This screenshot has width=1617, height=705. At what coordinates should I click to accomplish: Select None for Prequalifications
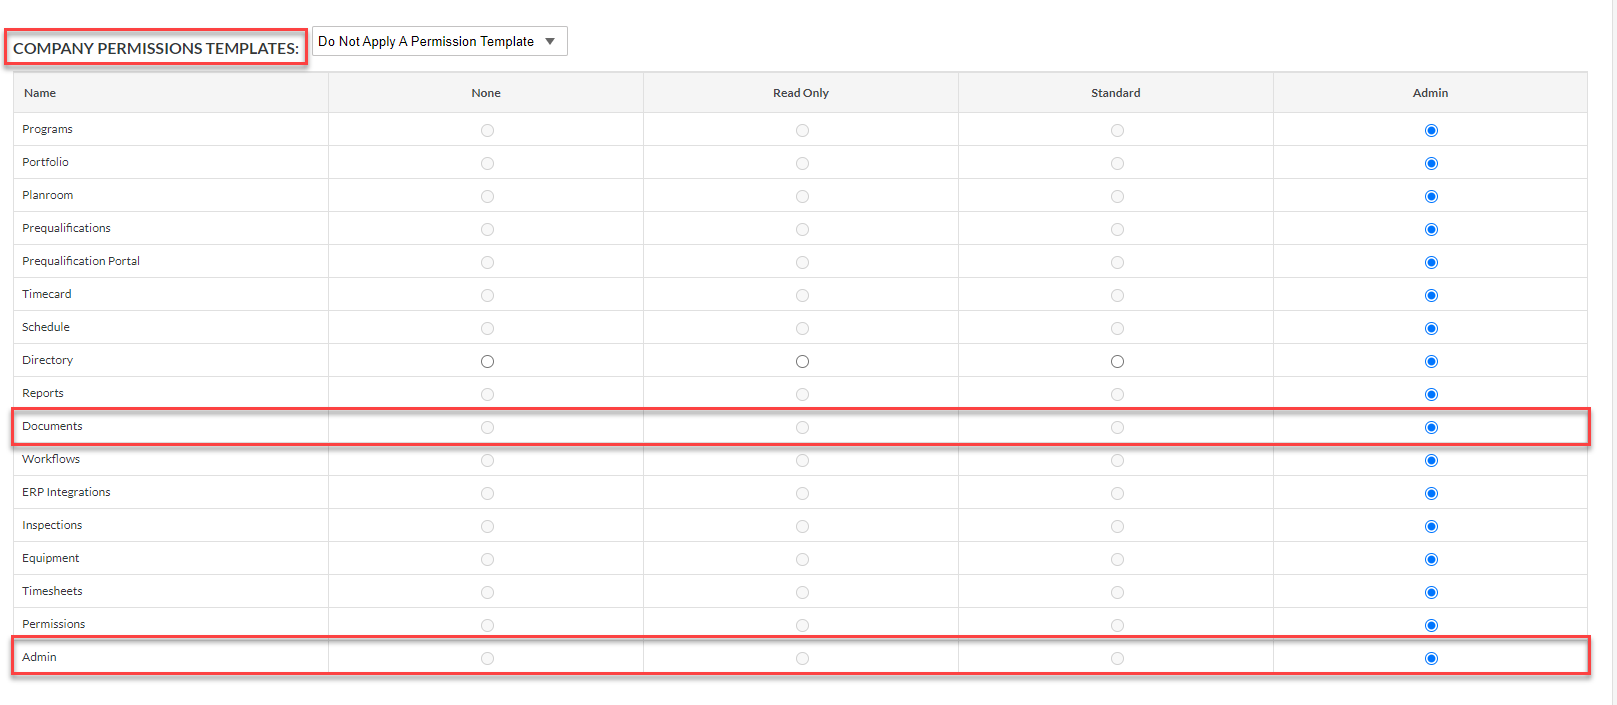(x=487, y=229)
